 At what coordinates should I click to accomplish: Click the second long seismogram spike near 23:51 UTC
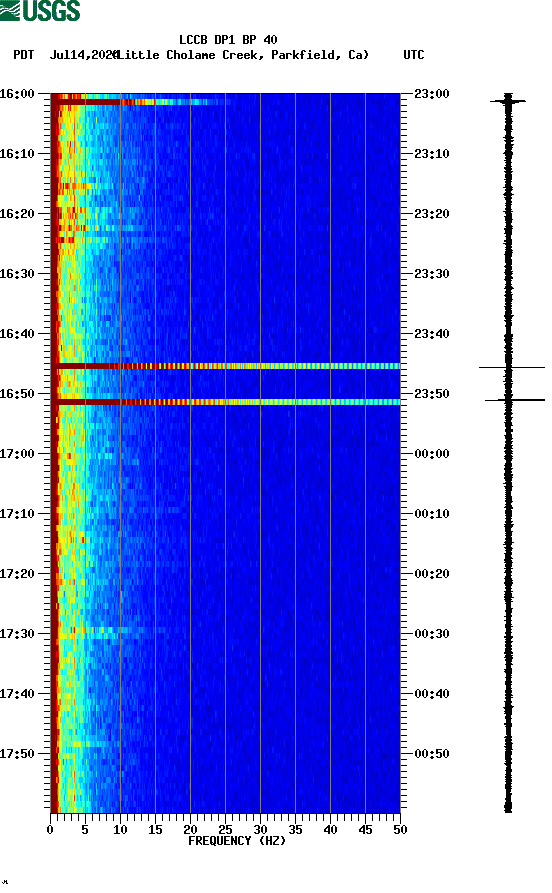515,400
